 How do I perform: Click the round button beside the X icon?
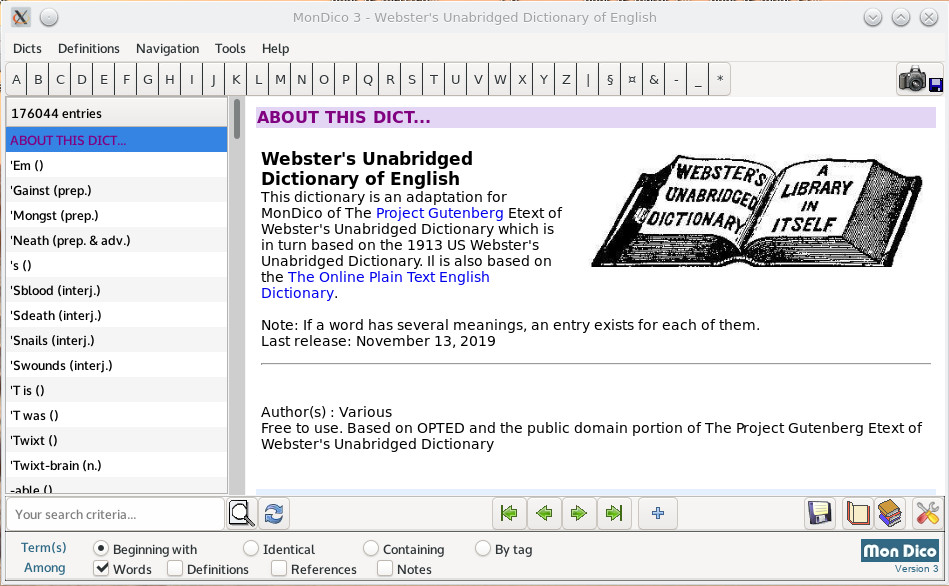(49, 17)
